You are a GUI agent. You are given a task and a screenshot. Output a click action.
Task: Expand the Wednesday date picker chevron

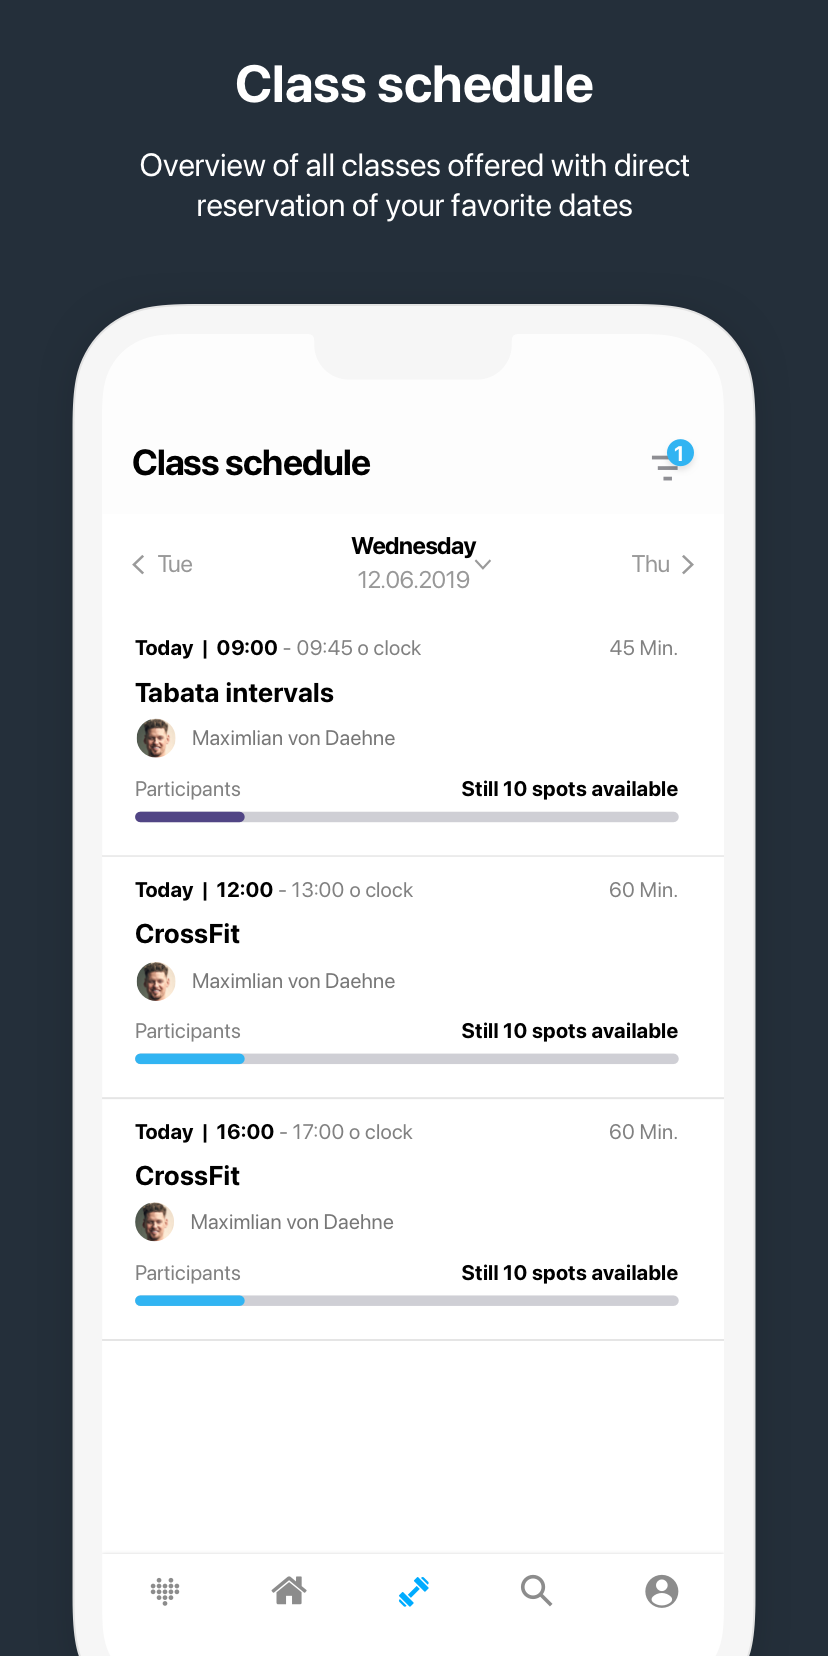[483, 565]
